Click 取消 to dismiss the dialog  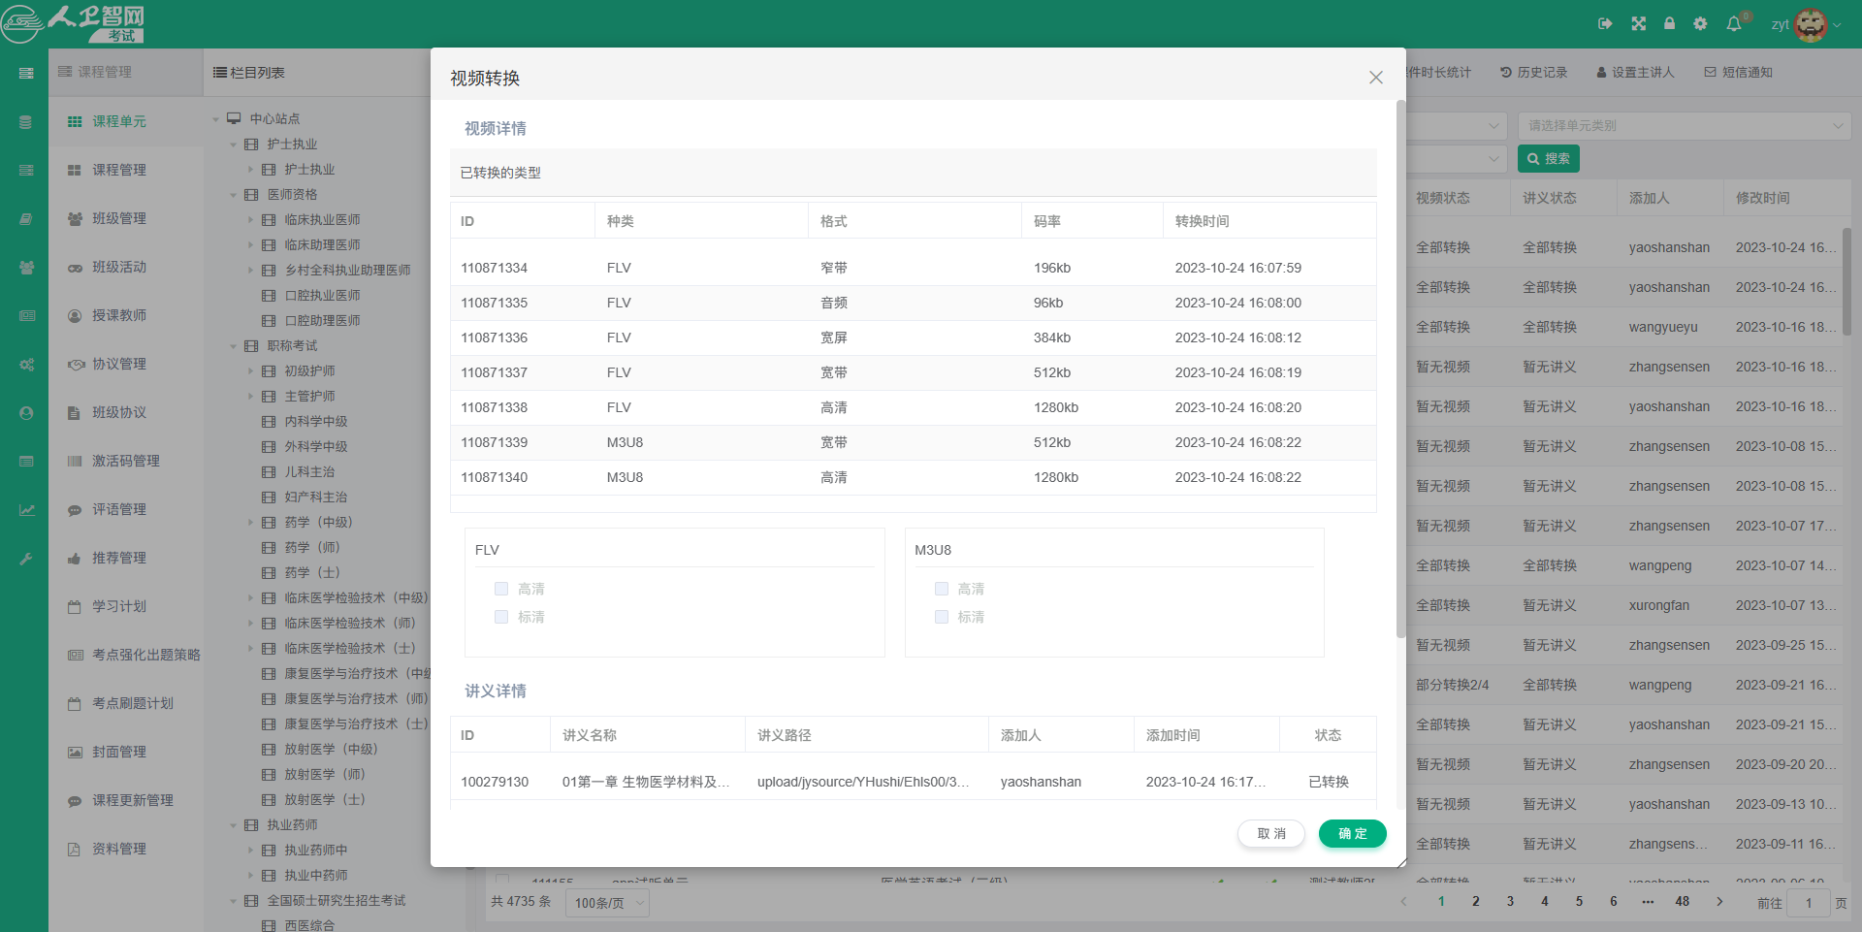point(1271,833)
